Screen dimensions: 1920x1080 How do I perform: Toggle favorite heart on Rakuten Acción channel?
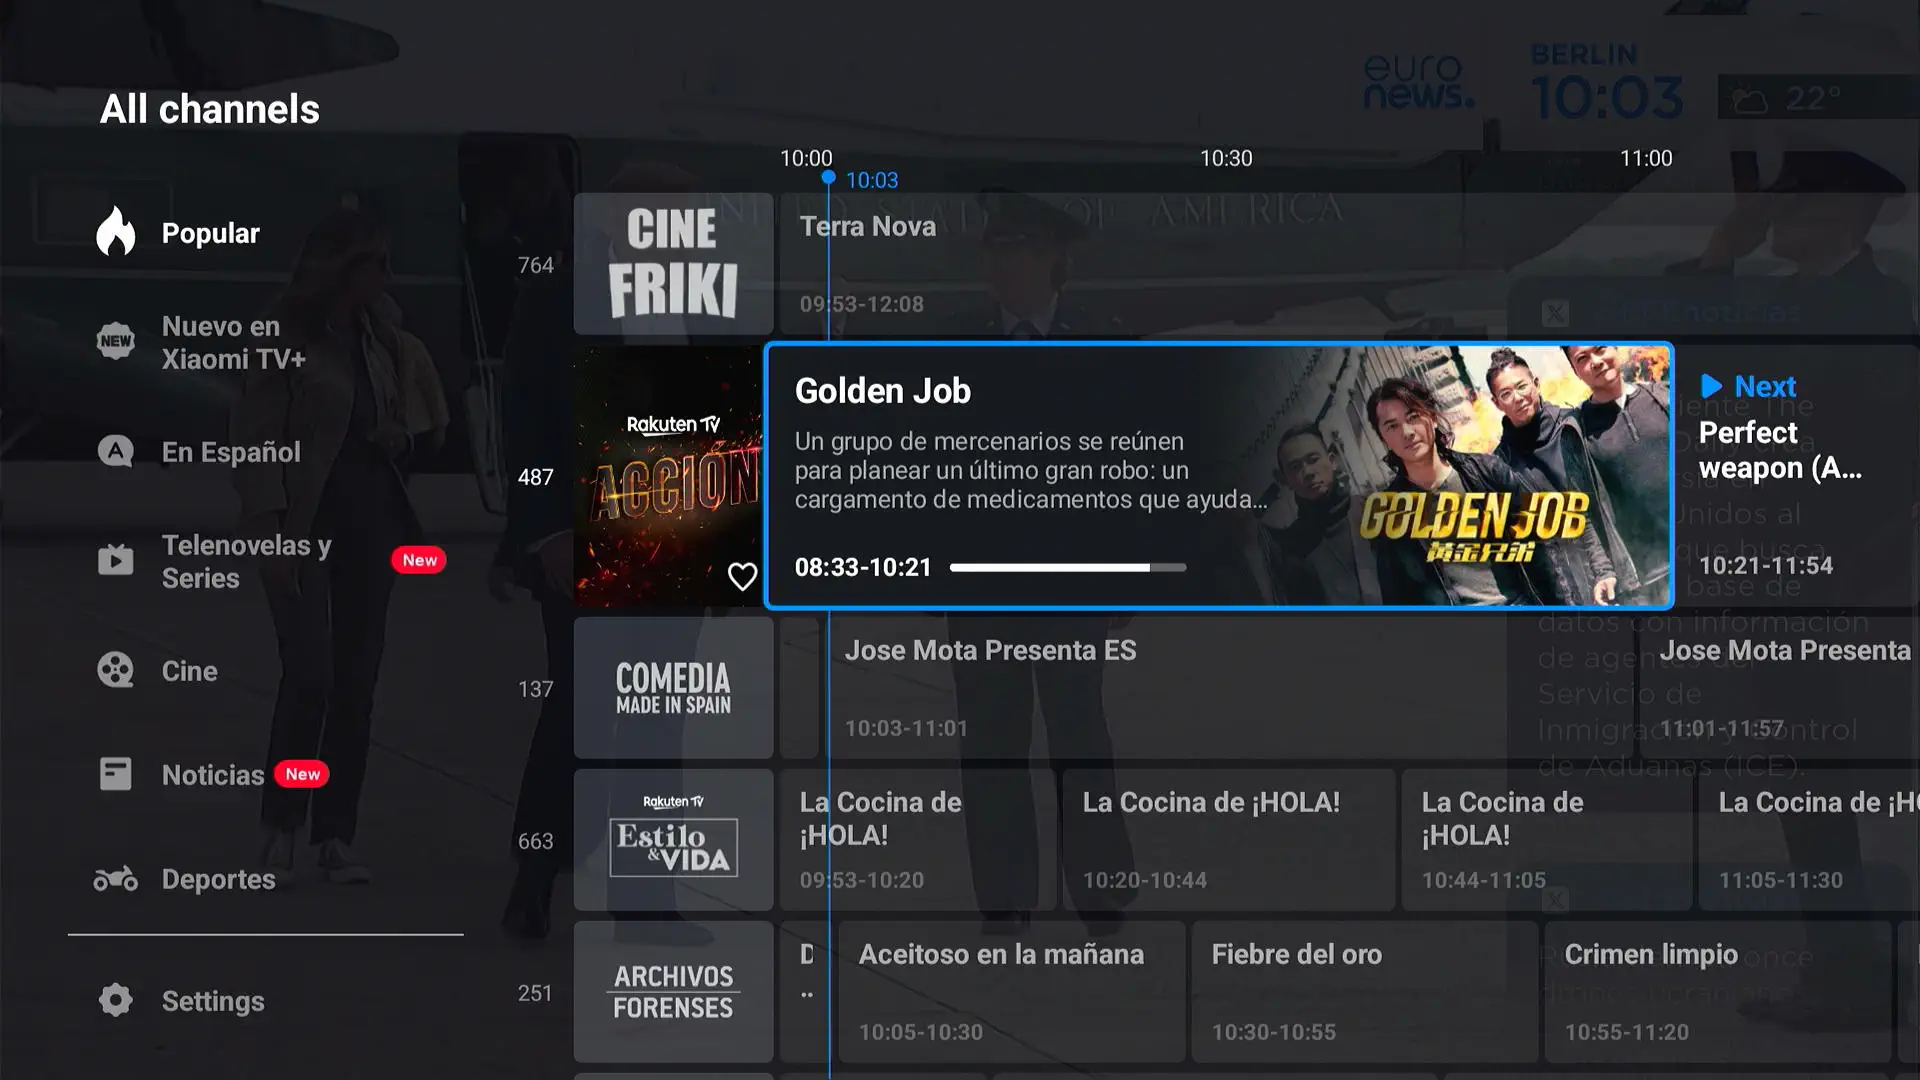point(742,576)
